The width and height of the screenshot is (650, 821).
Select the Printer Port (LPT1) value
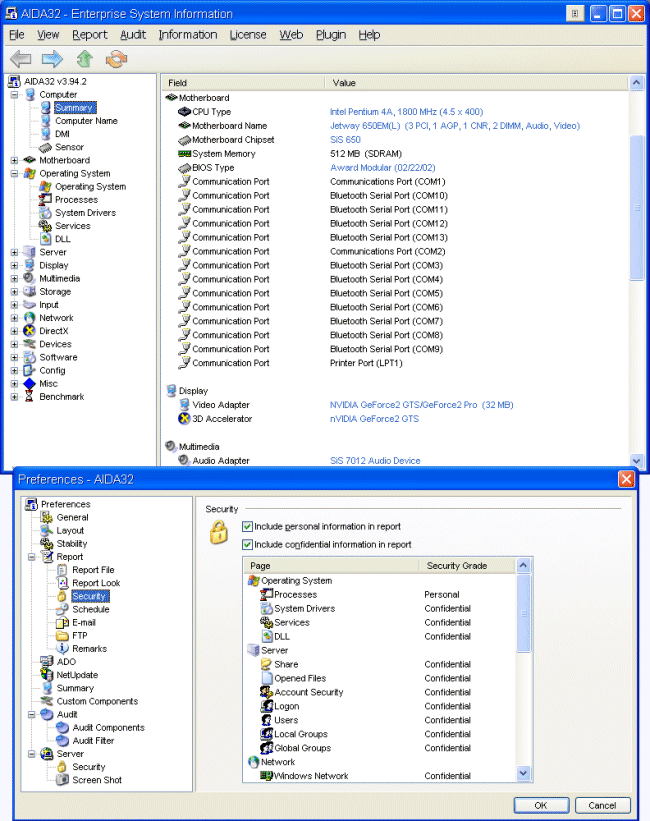coord(366,363)
